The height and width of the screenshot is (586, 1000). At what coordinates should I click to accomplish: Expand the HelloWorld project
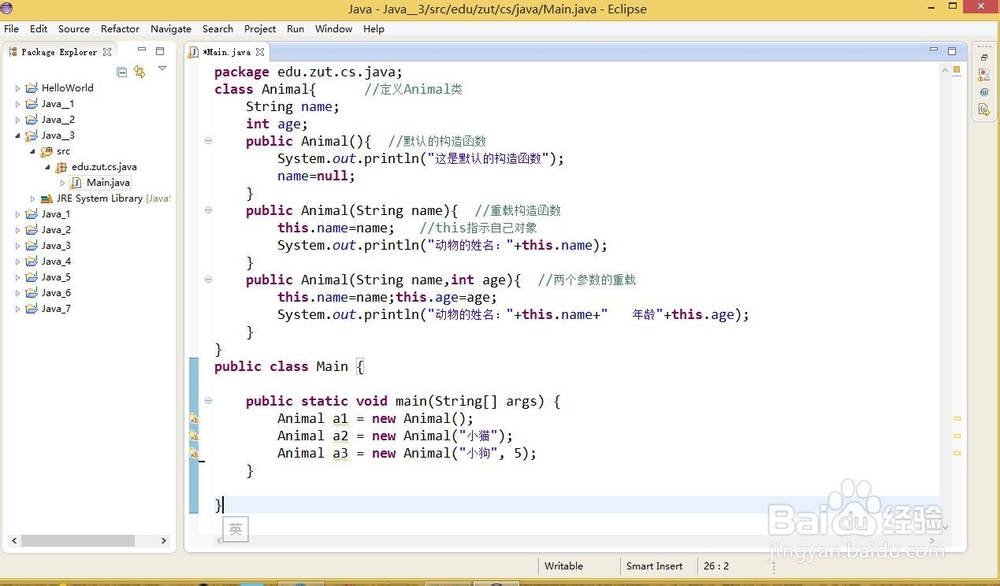pyautogui.click(x=17, y=89)
